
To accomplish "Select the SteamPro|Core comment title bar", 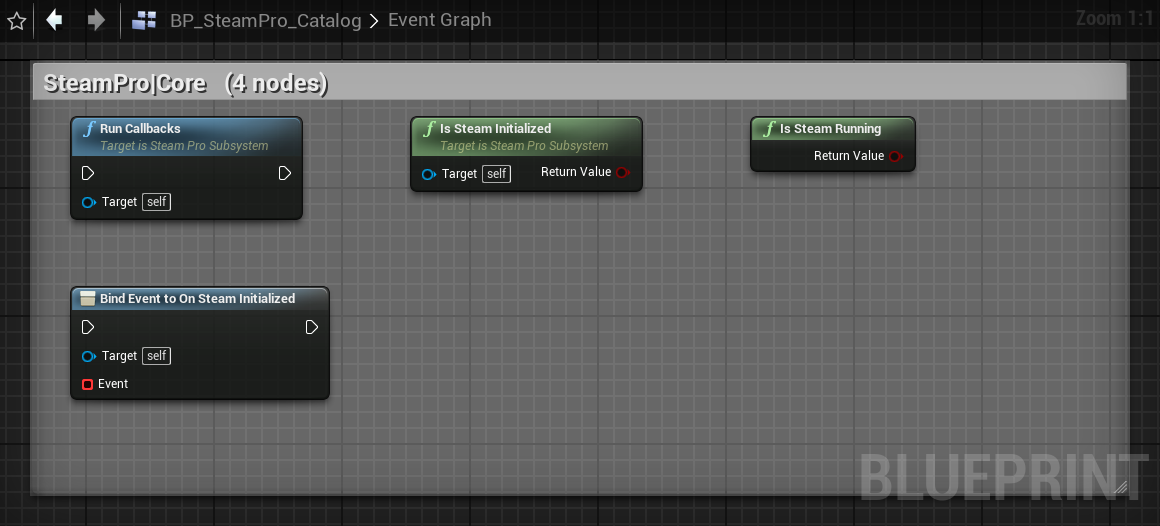I will coord(579,82).
